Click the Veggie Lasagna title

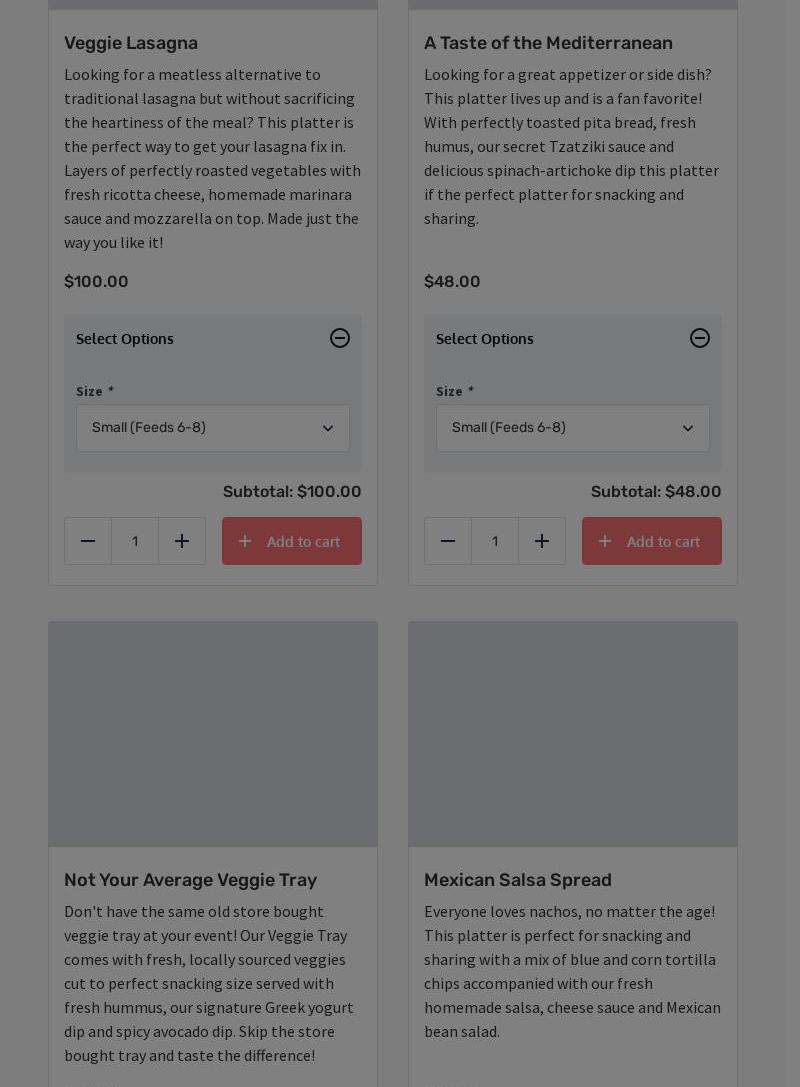(x=131, y=43)
